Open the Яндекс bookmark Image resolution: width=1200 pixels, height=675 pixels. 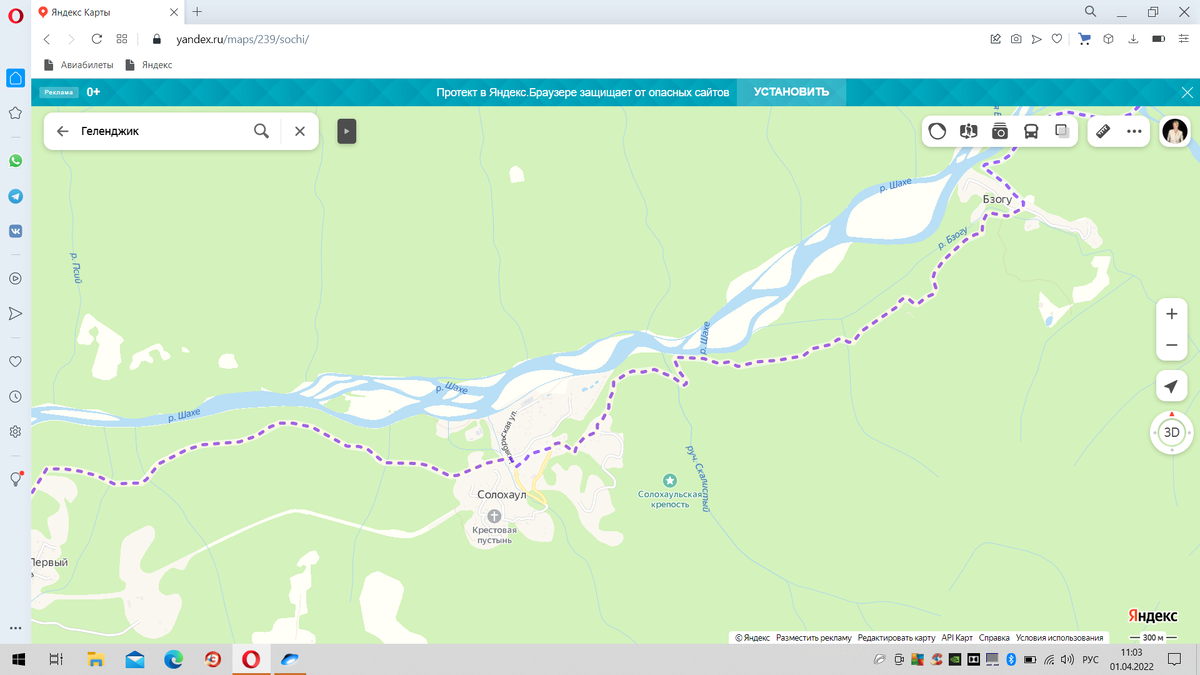click(149, 65)
